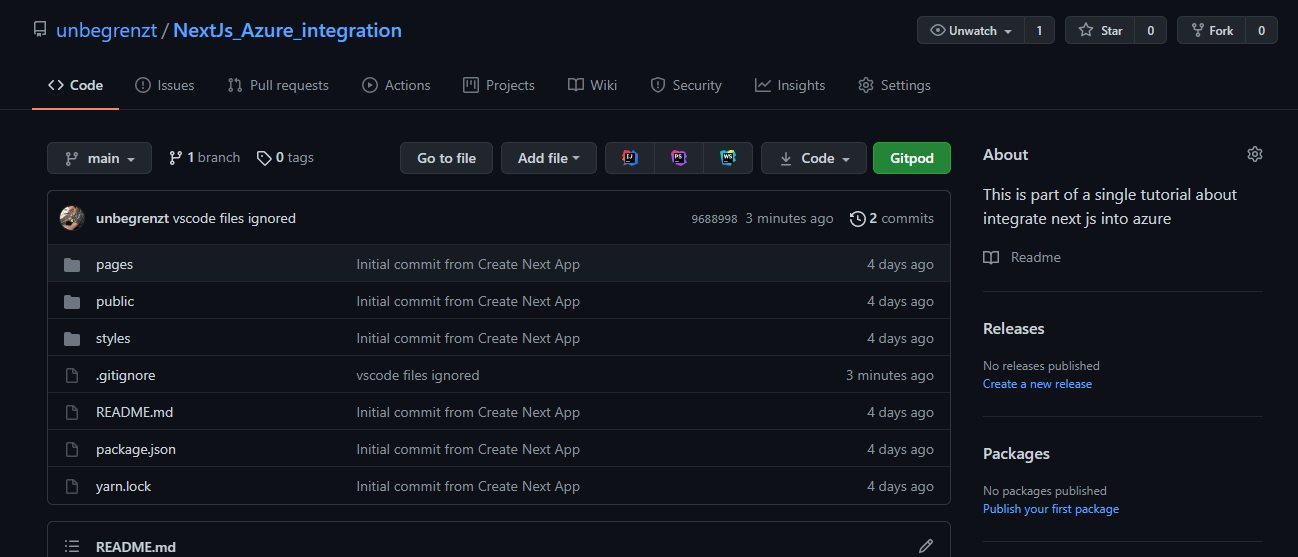1298x557 pixels.
Task: Open the Unwatch notifications dropdown
Action: click(x=970, y=30)
